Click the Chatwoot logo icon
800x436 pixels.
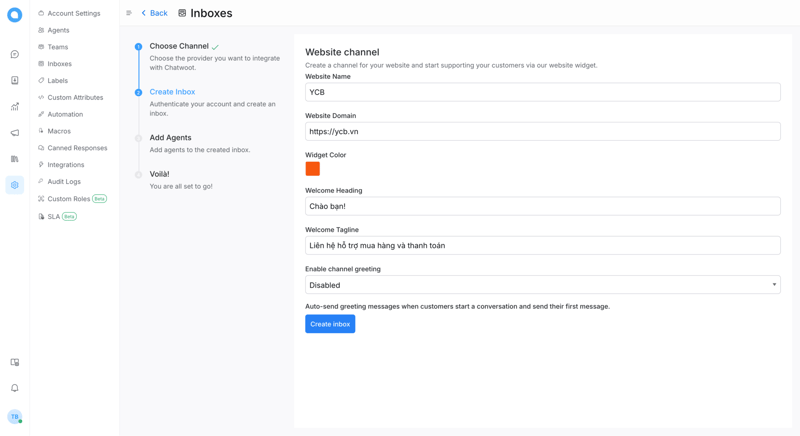(15, 15)
